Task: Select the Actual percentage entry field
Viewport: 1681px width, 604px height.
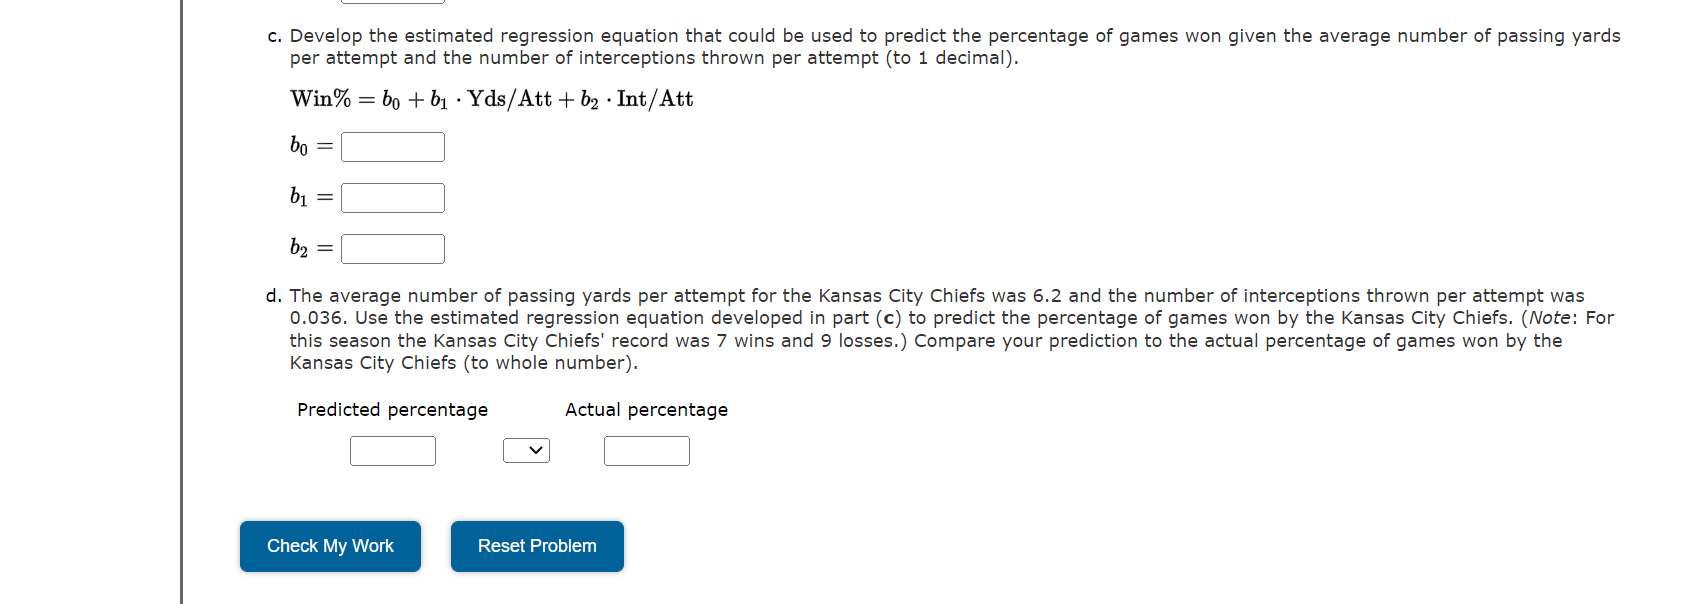Action: [646, 450]
